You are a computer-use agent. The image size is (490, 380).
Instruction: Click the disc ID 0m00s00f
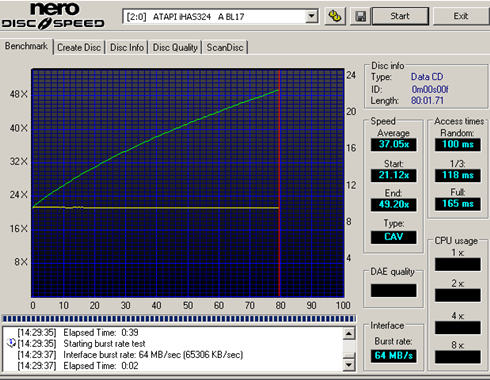(430, 89)
